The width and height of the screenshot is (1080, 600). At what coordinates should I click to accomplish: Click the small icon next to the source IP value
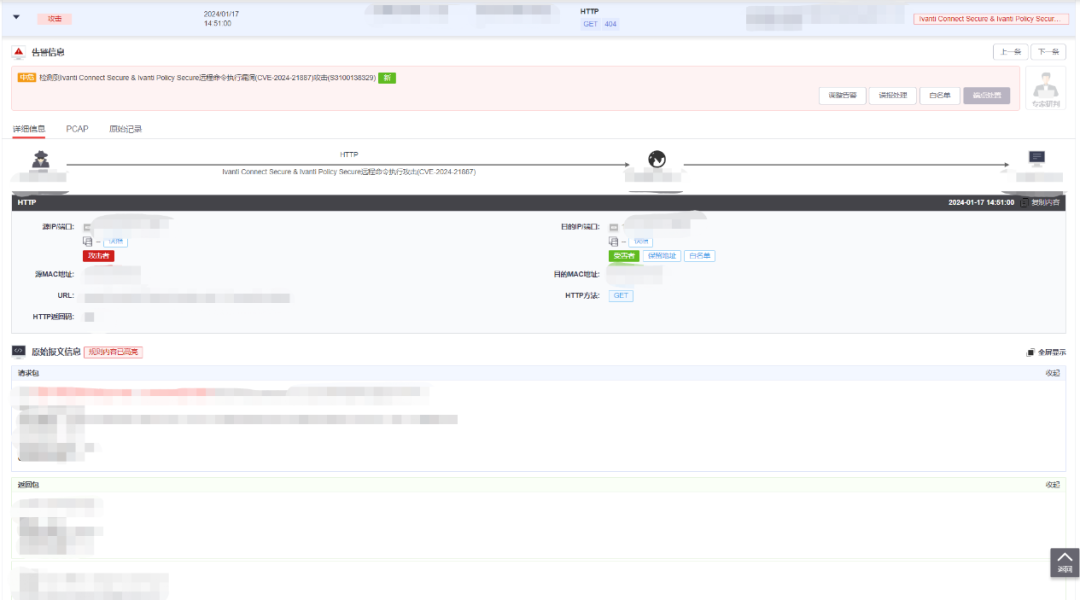click(87, 227)
